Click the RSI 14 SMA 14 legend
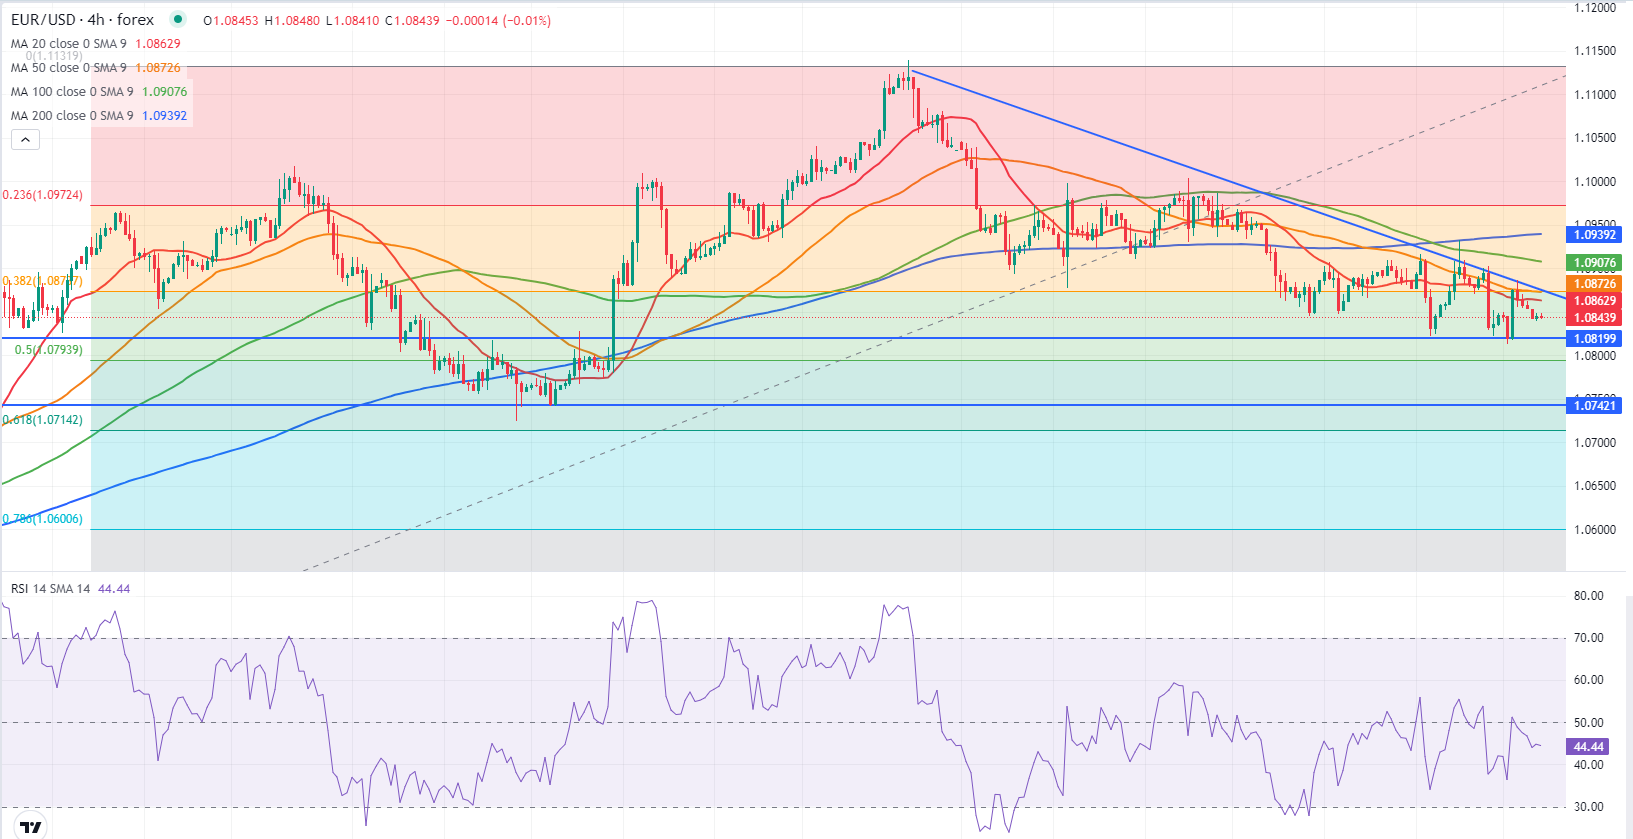The width and height of the screenshot is (1633, 839). [70, 589]
